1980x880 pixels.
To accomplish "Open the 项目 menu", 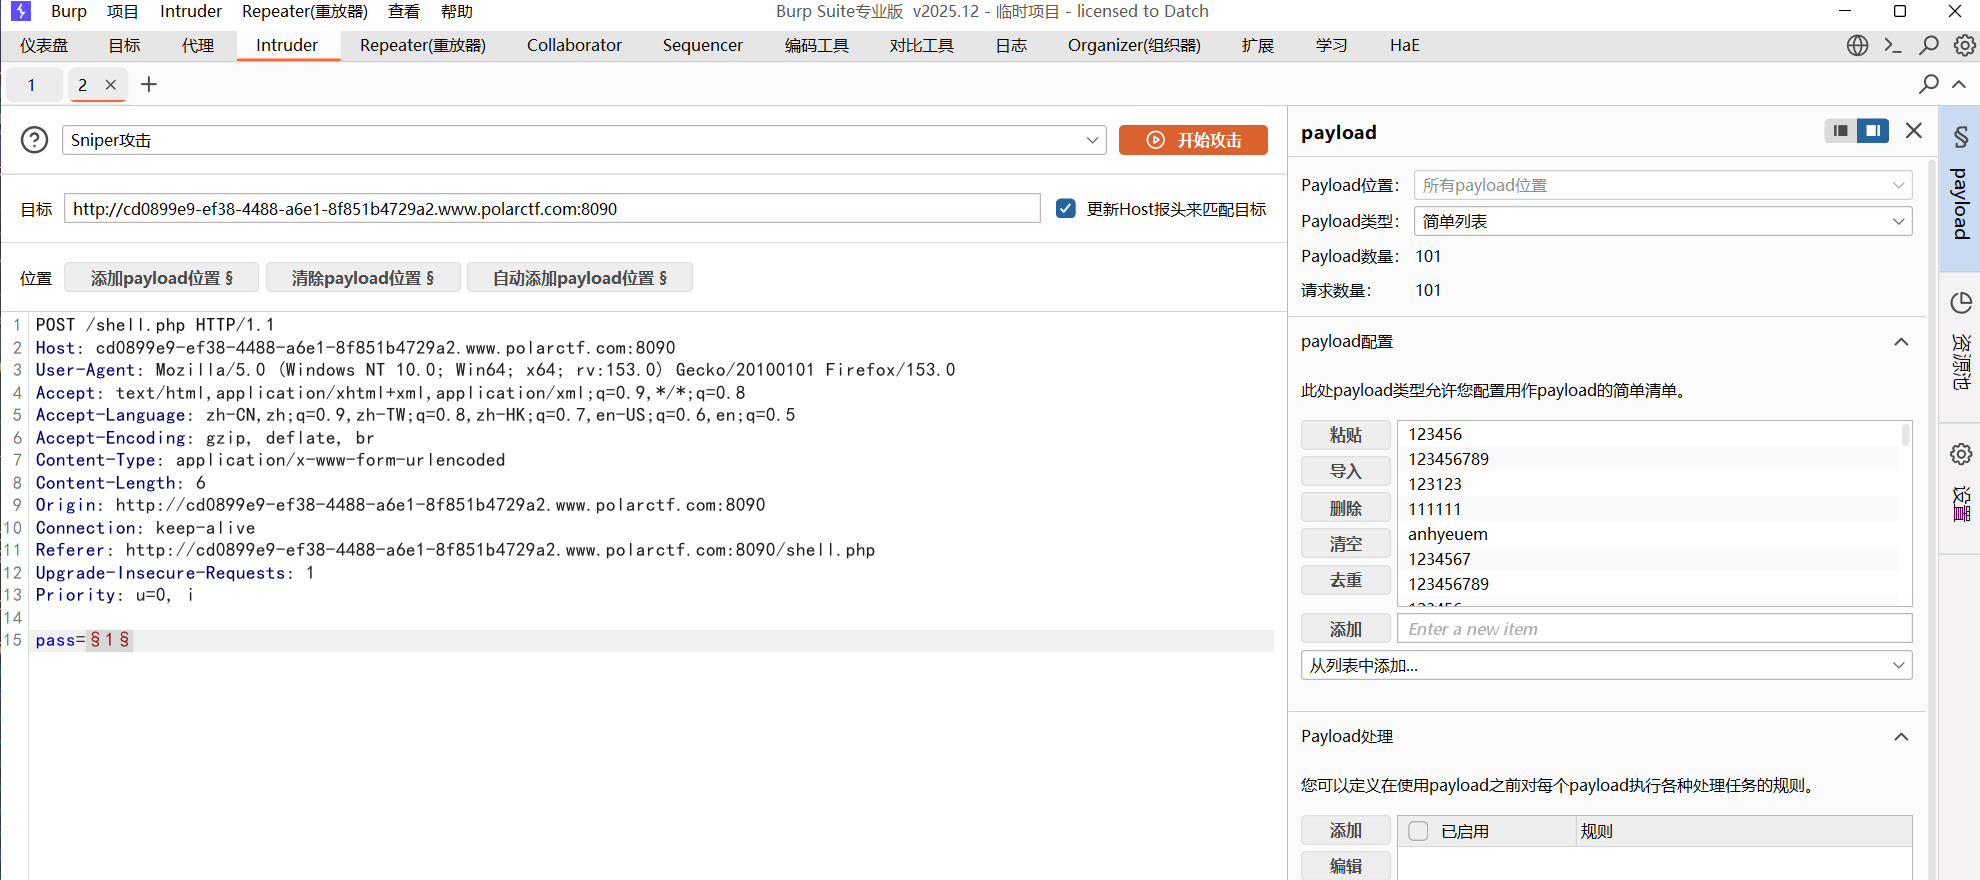I will (x=123, y=11).
